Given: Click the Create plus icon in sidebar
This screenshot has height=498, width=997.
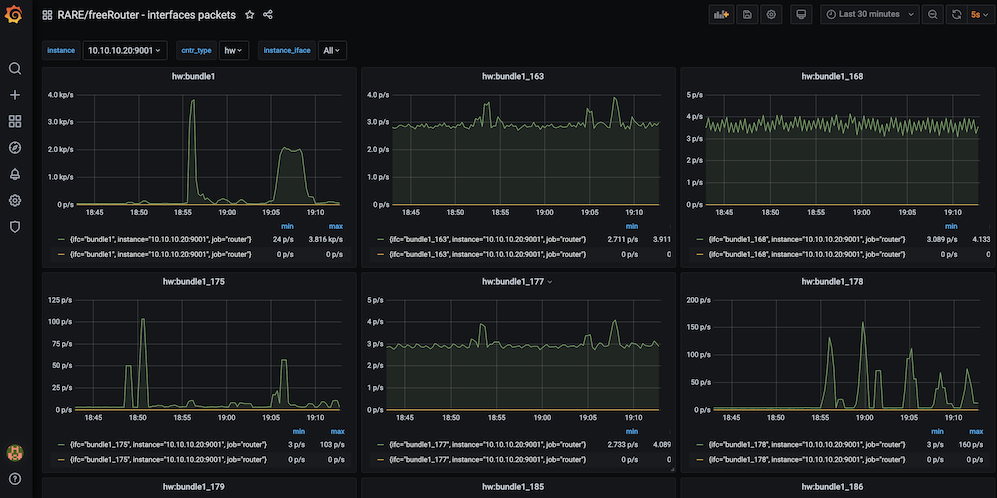Looking at the screenshot, I should [x=15, y=95].
